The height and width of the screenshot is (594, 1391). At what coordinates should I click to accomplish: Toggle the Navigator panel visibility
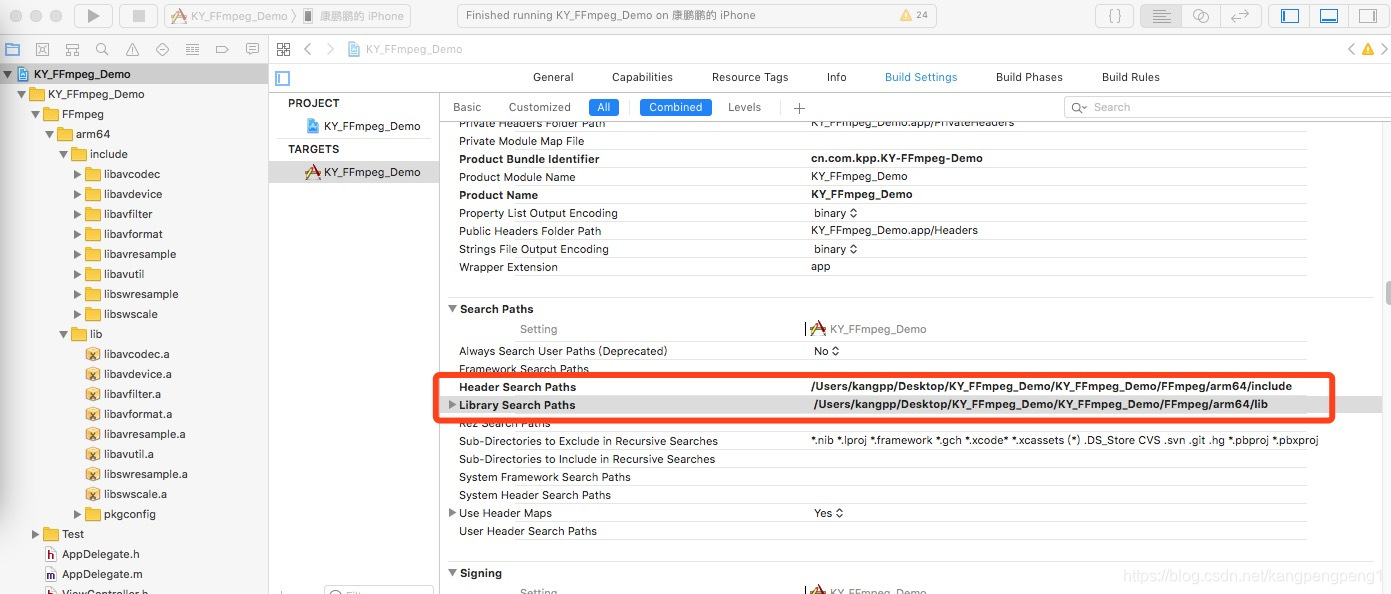[1290, 16]
